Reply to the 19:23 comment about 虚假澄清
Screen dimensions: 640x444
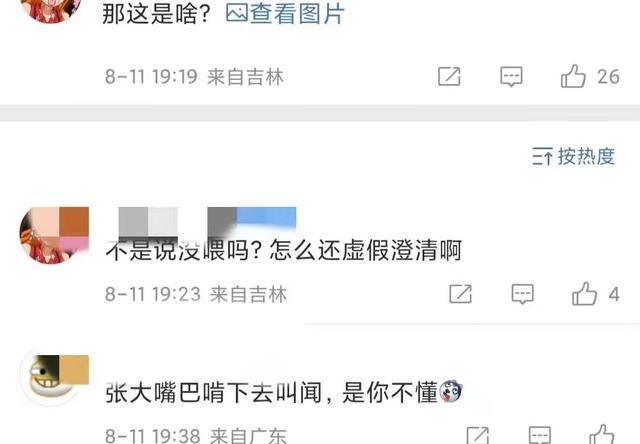point(522,294)
